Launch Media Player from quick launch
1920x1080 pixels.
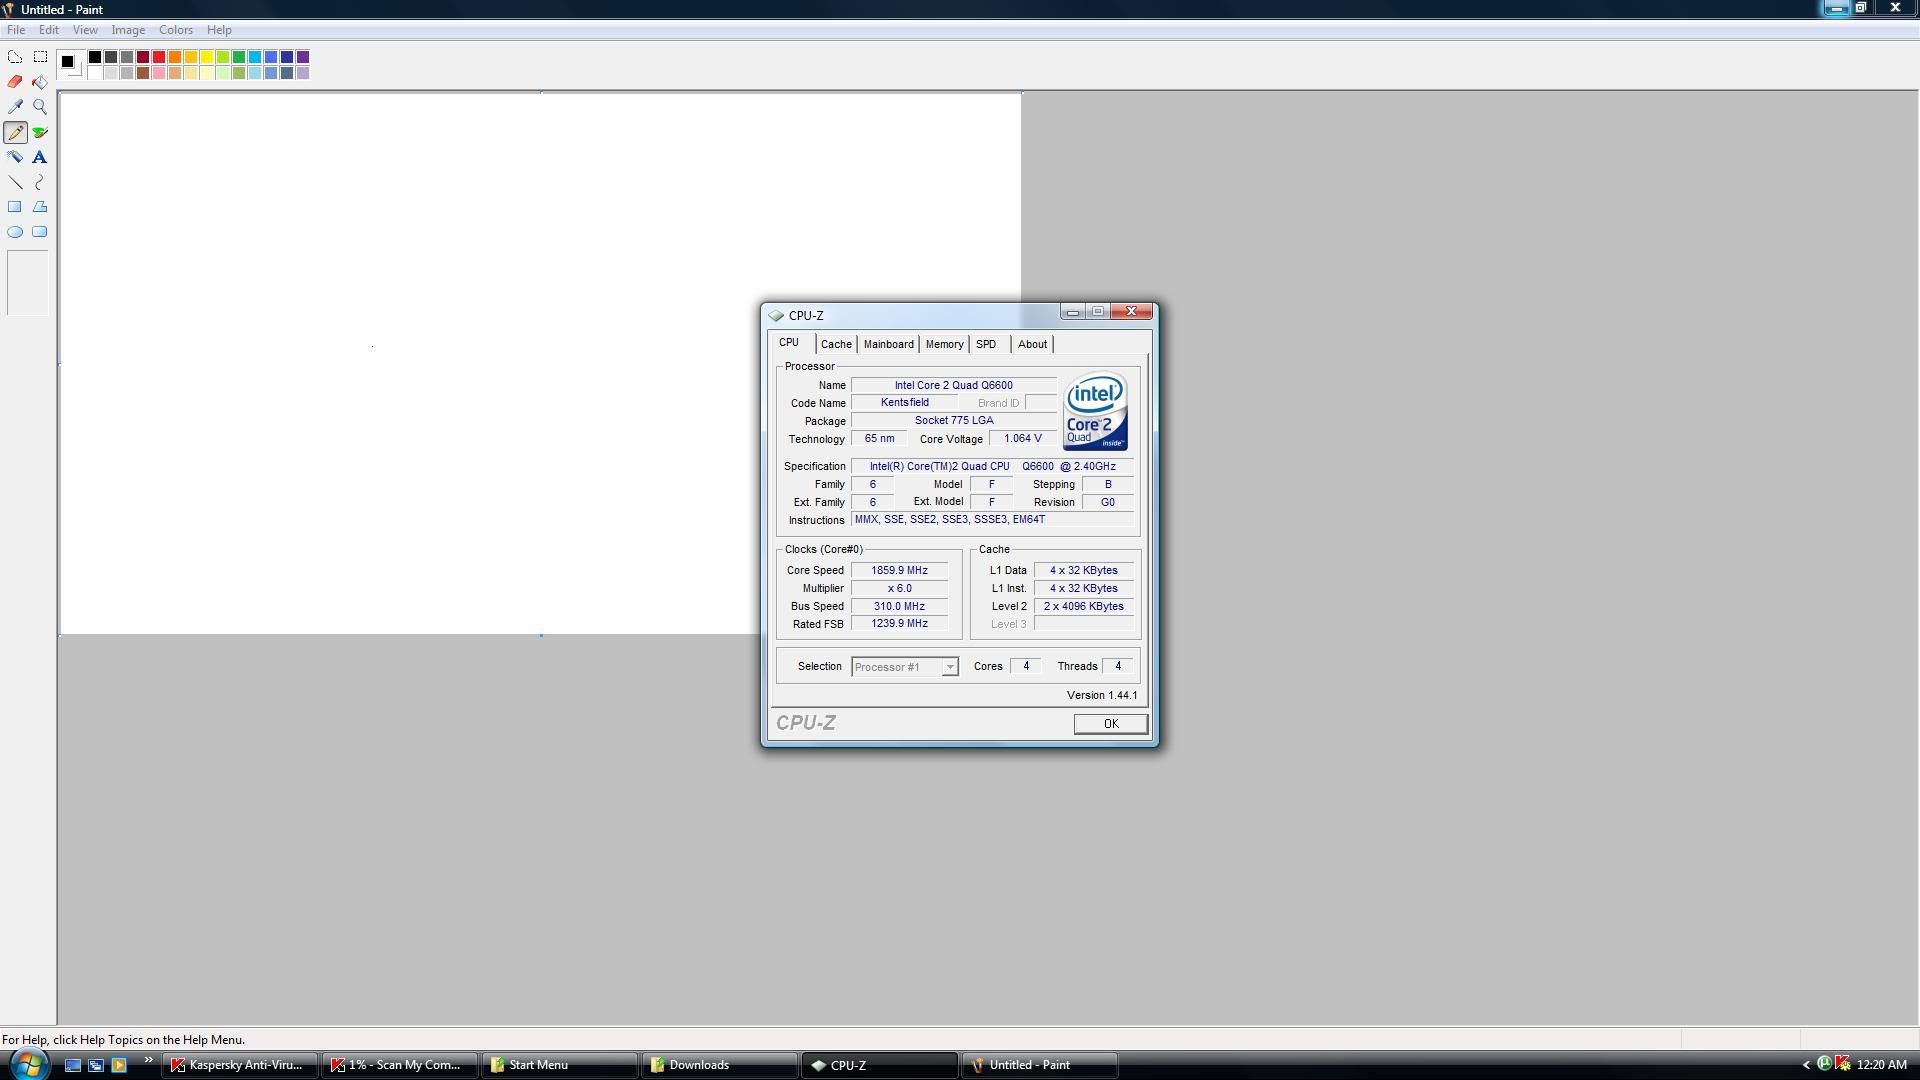point(118,1065)
